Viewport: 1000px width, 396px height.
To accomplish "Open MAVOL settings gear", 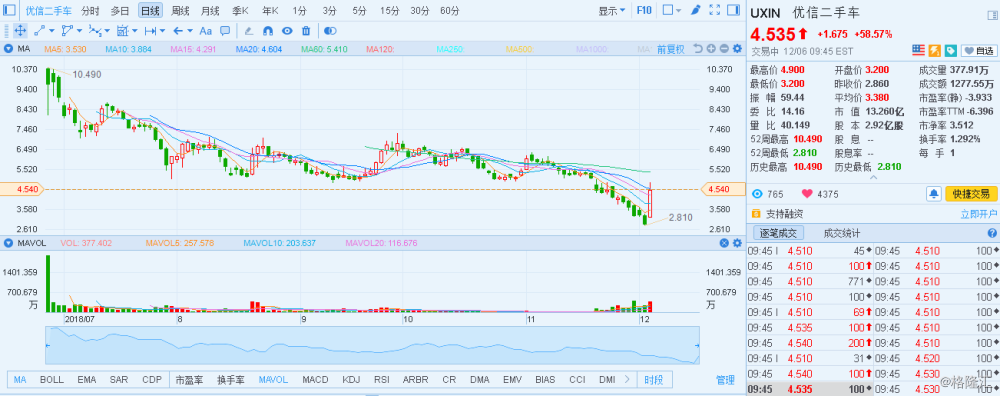I will point(737,243).
